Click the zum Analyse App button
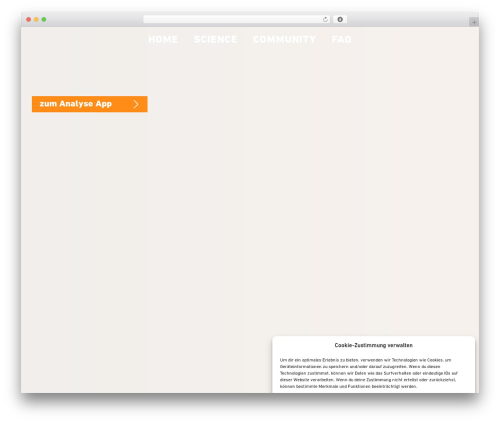500x423 pixels. (90, 104)
